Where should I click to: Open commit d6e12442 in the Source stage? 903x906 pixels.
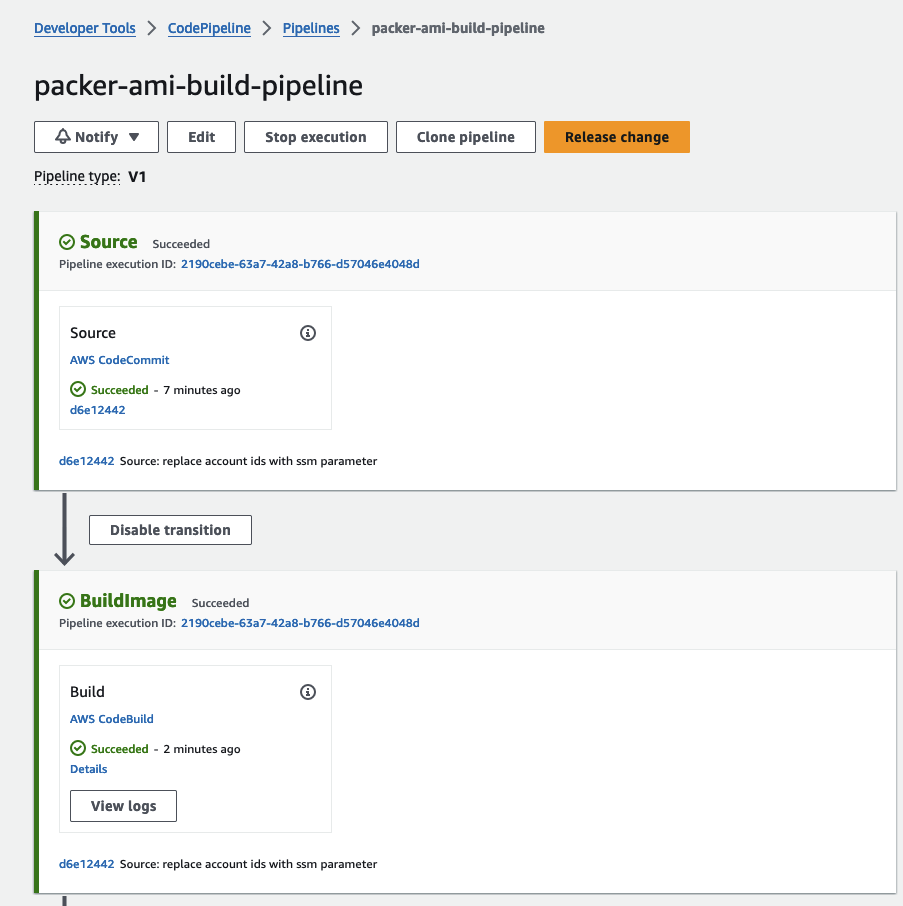(x=97, y=409)
